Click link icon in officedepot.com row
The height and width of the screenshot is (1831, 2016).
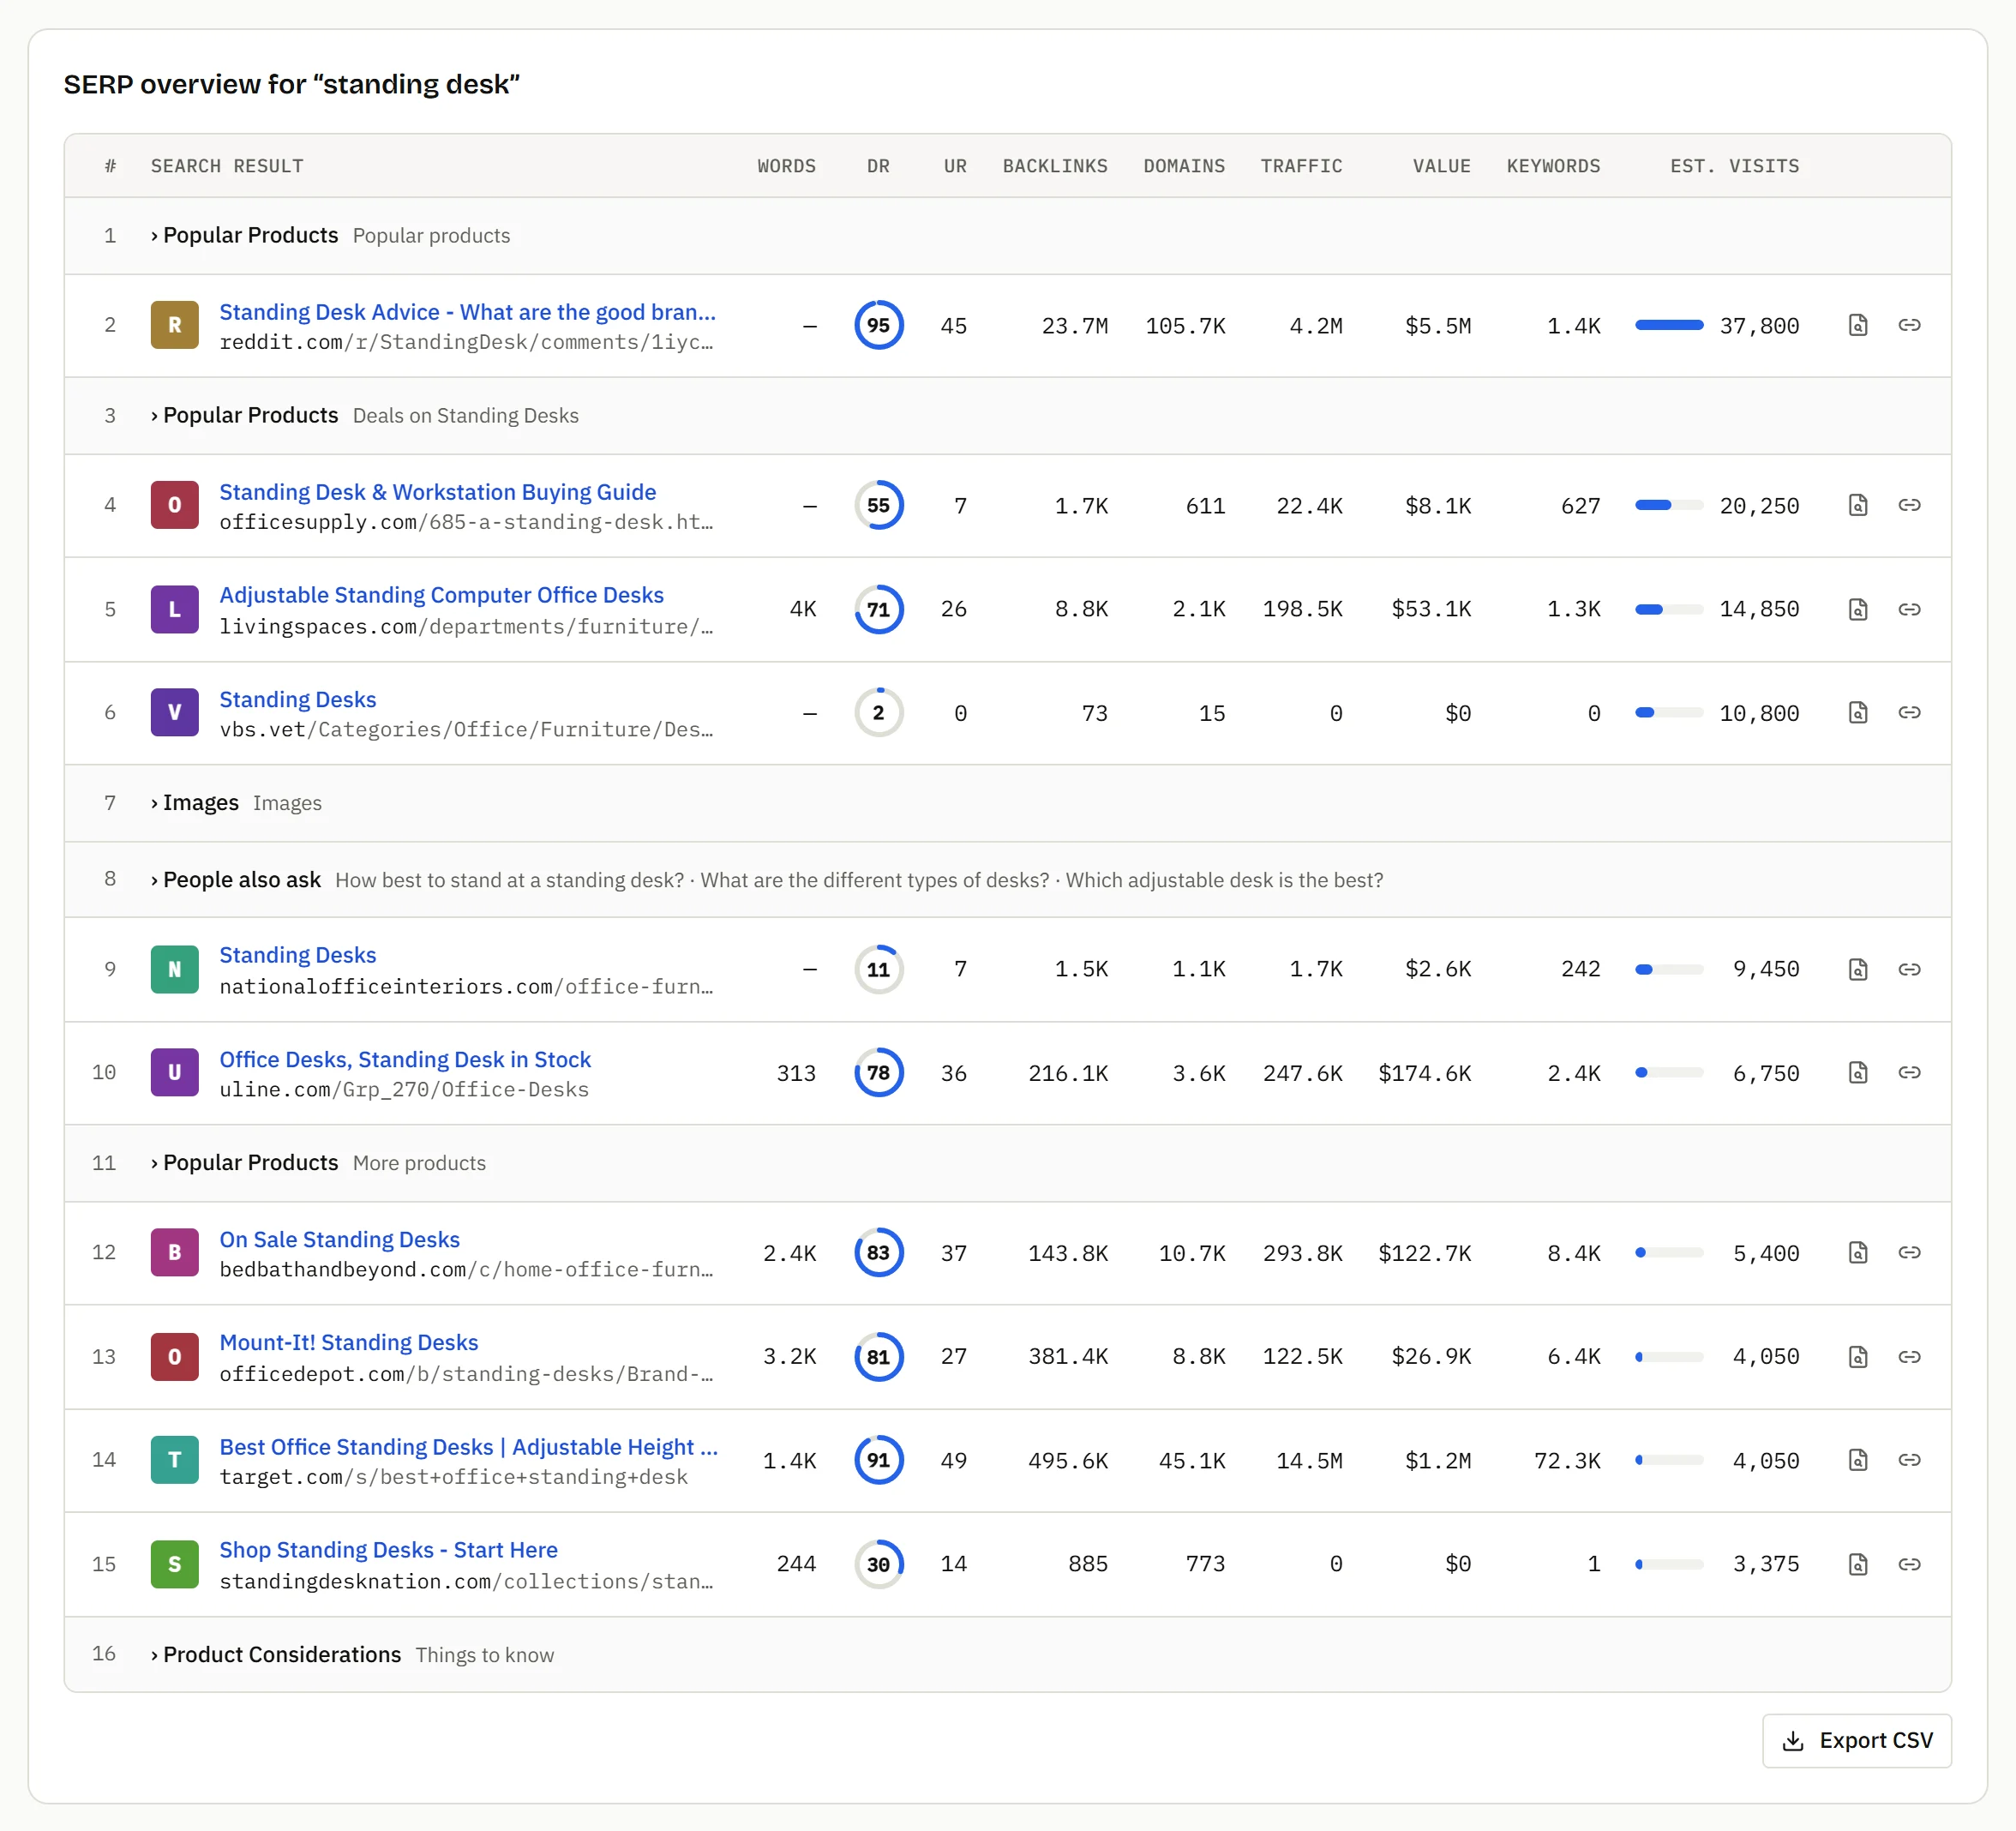pyautogui.click(x=1909, y=1357)
